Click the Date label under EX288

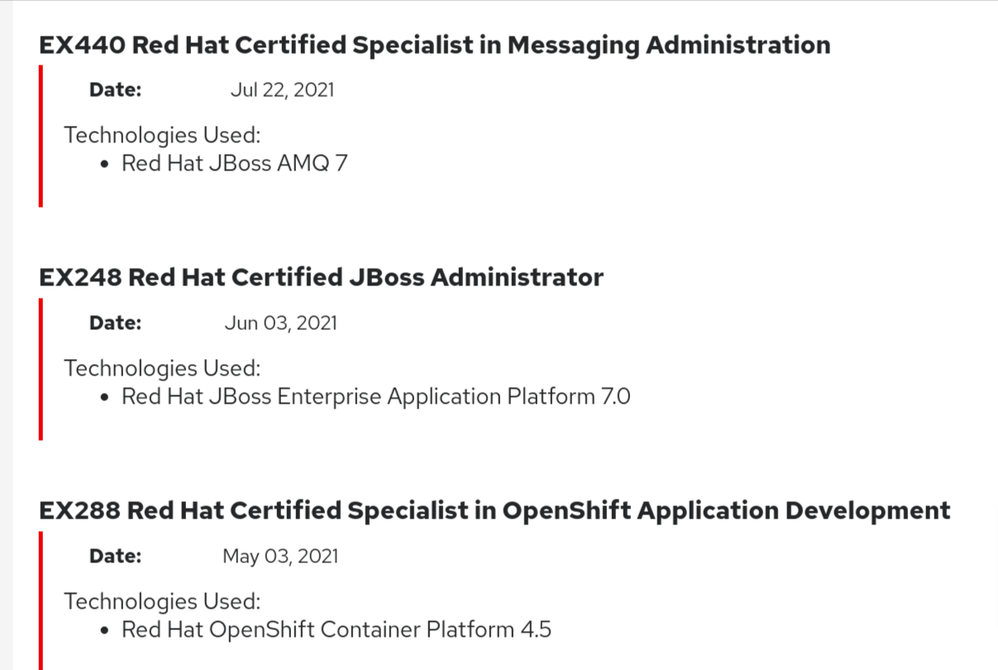[115, 556]
